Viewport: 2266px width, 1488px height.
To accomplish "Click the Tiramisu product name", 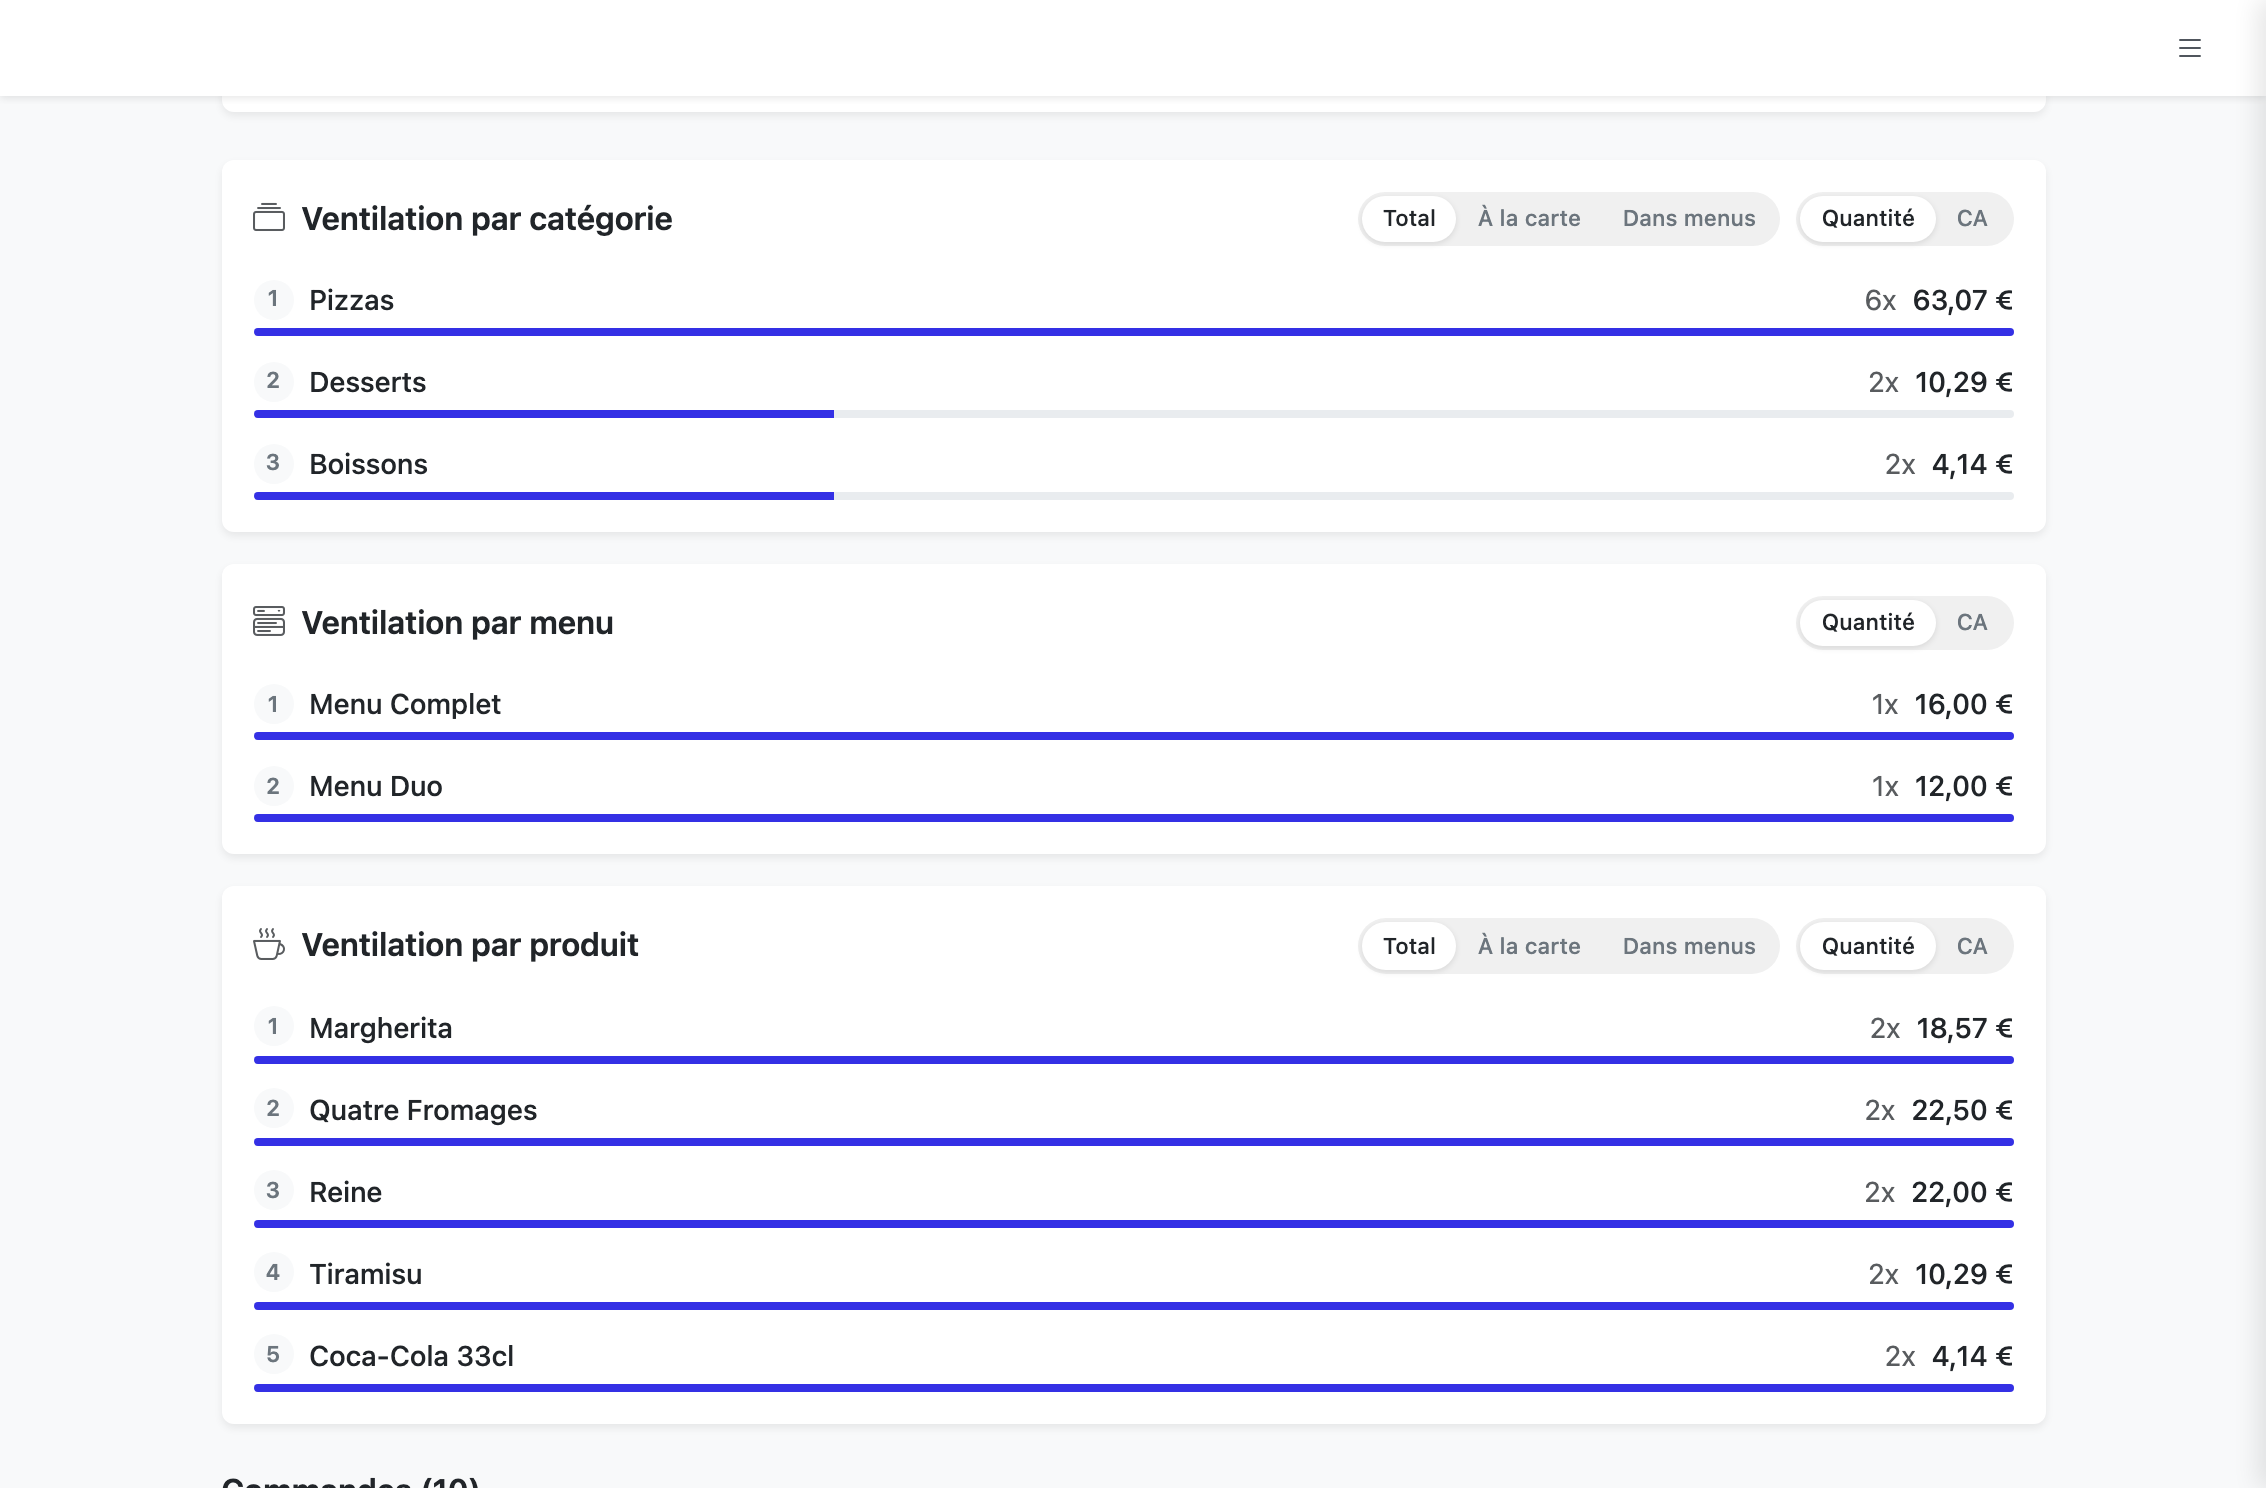I will [365, 1274].
